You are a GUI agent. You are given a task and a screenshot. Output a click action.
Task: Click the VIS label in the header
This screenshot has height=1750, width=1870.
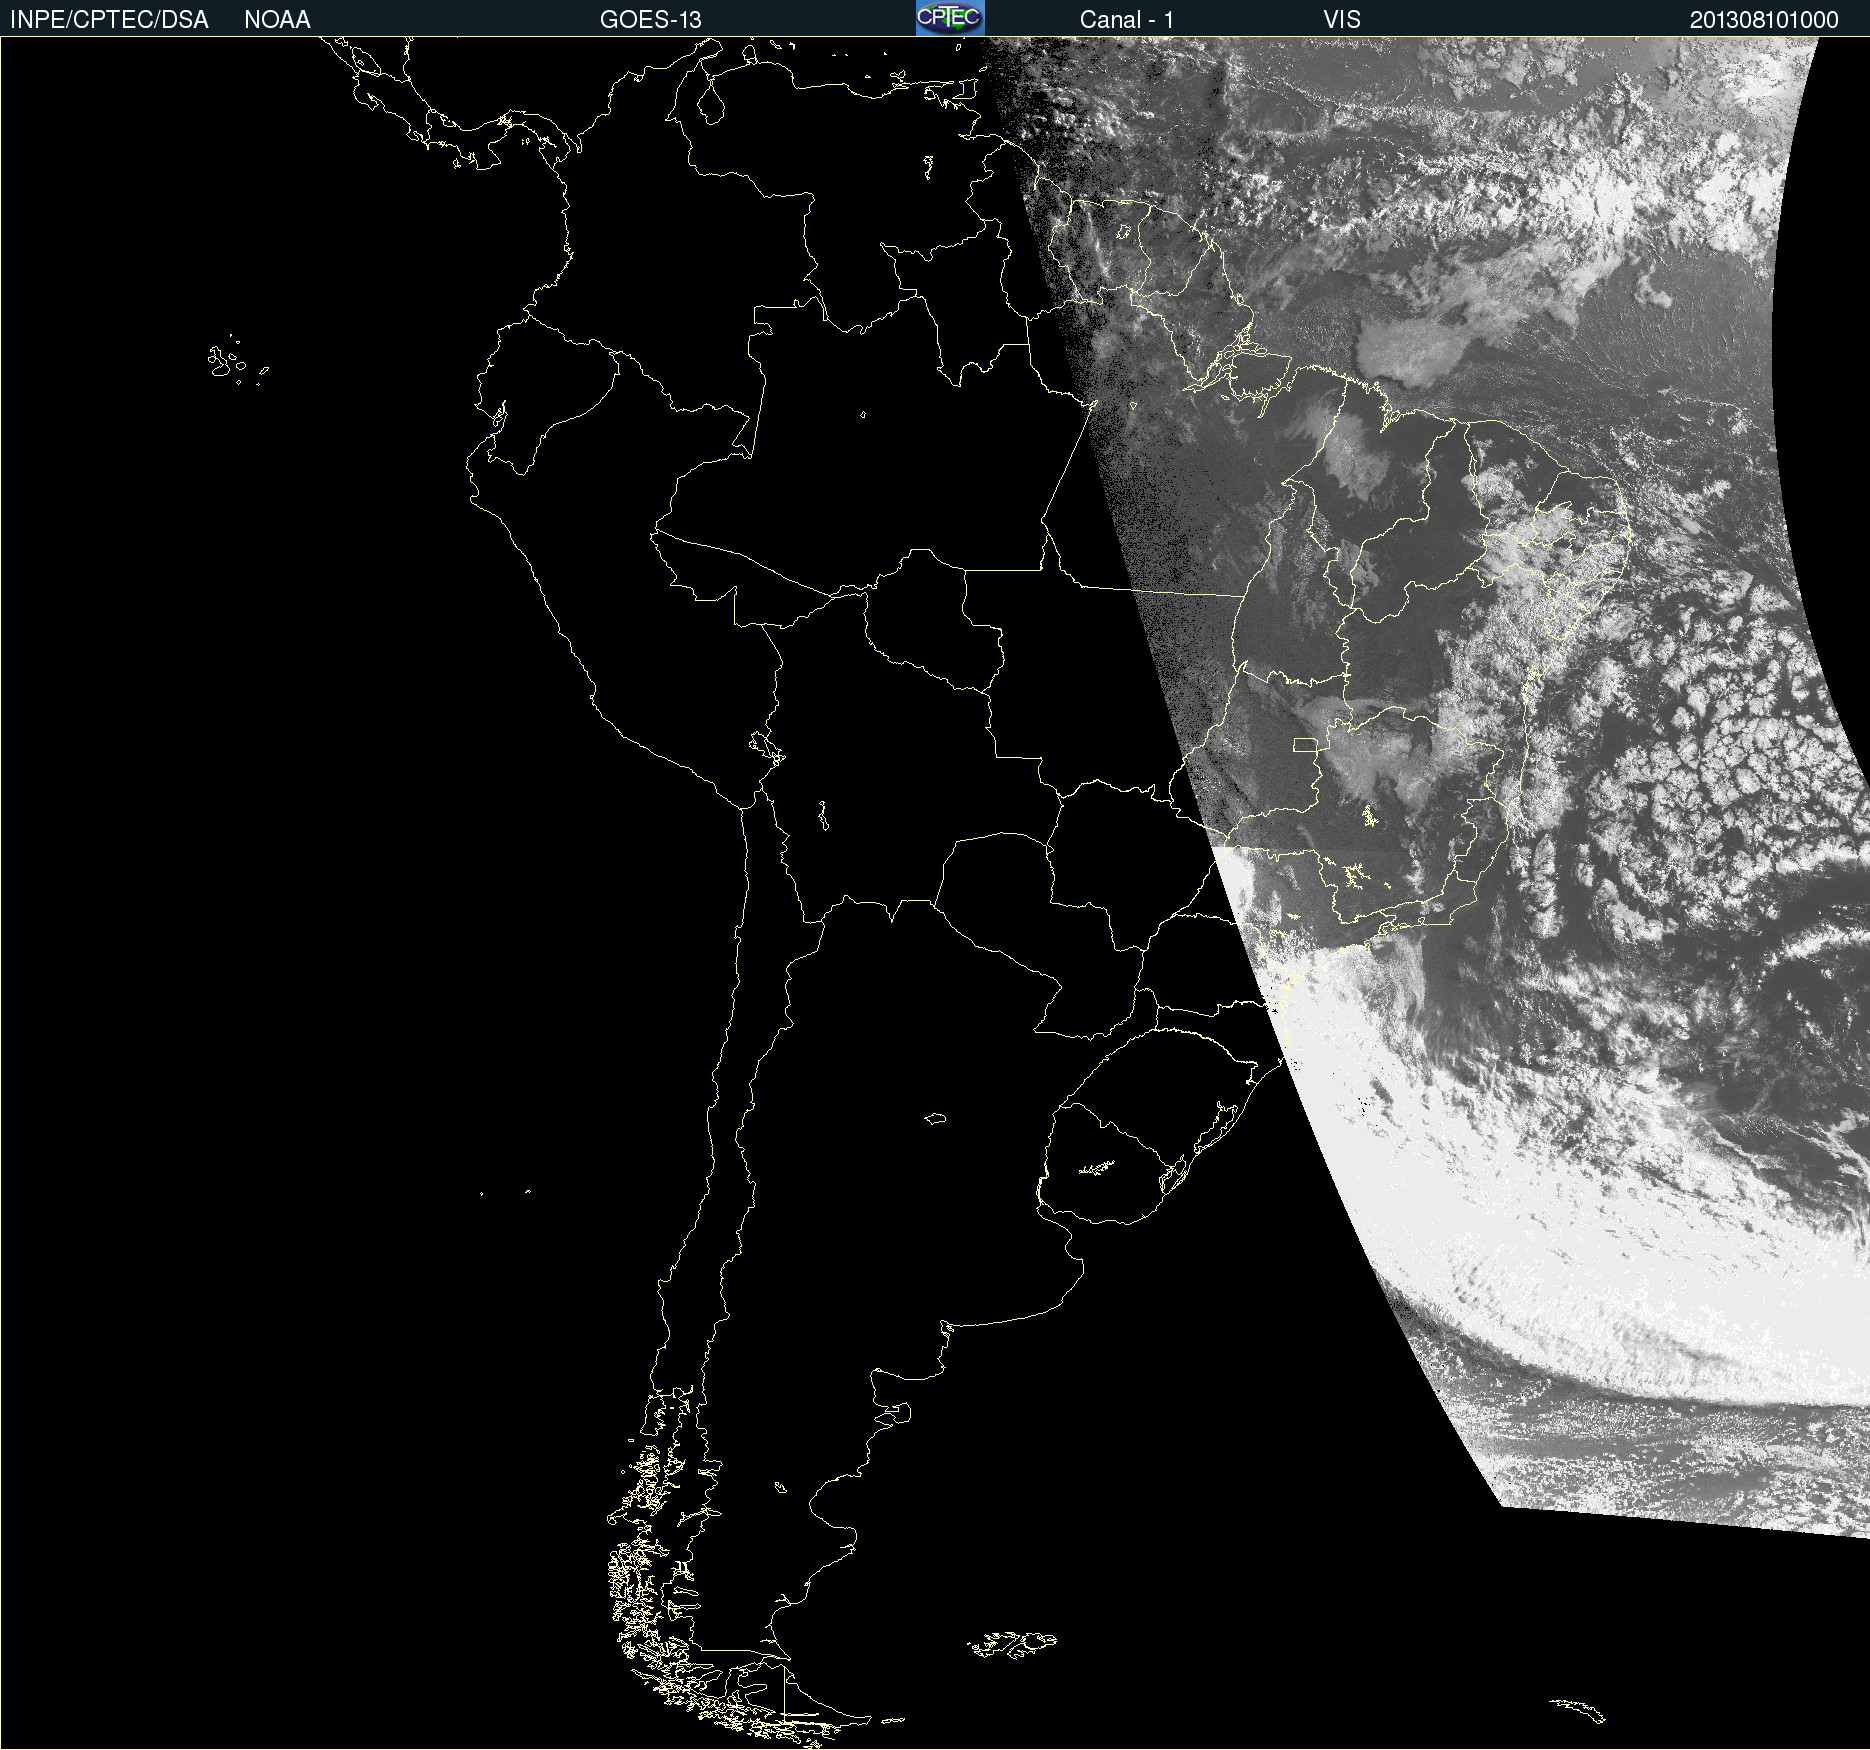(1342, 20)
